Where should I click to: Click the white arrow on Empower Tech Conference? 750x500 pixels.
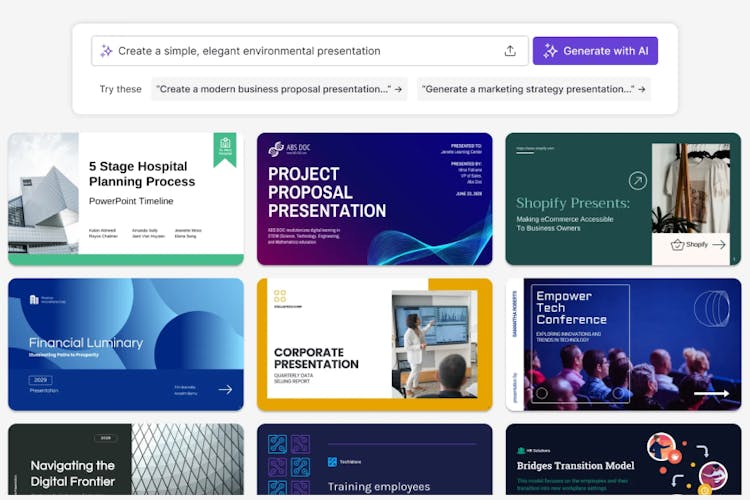click(x=711, y=393)
